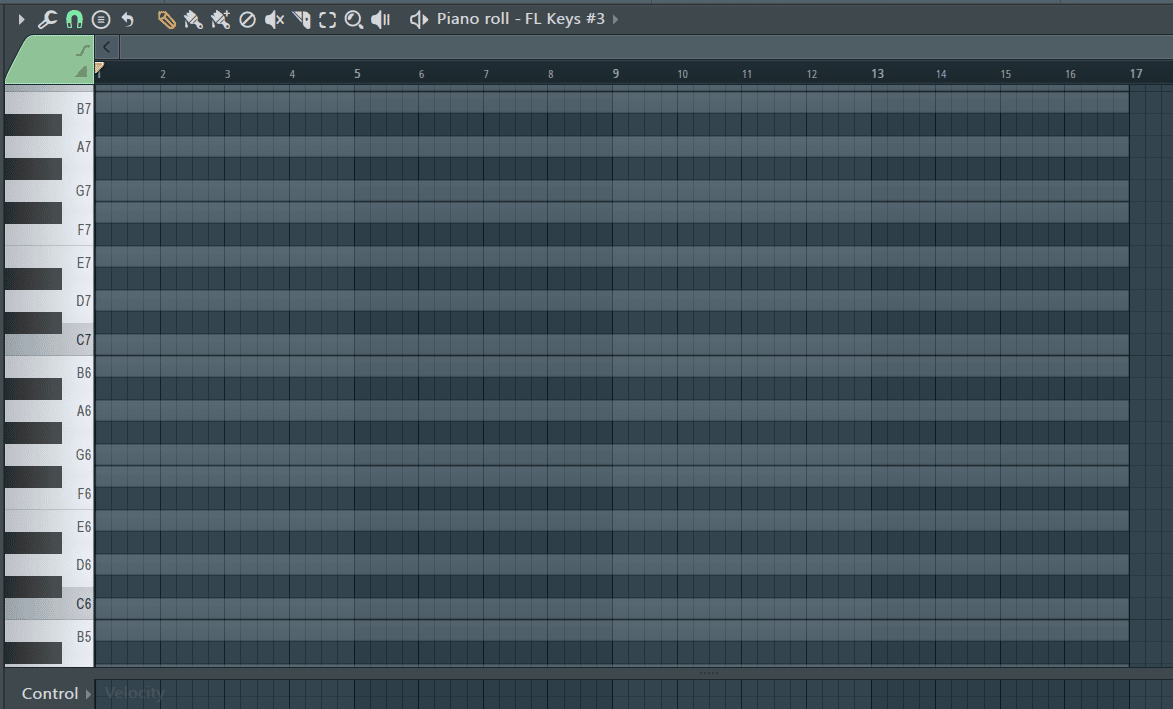Select the Delete tool

pos(247,18)
